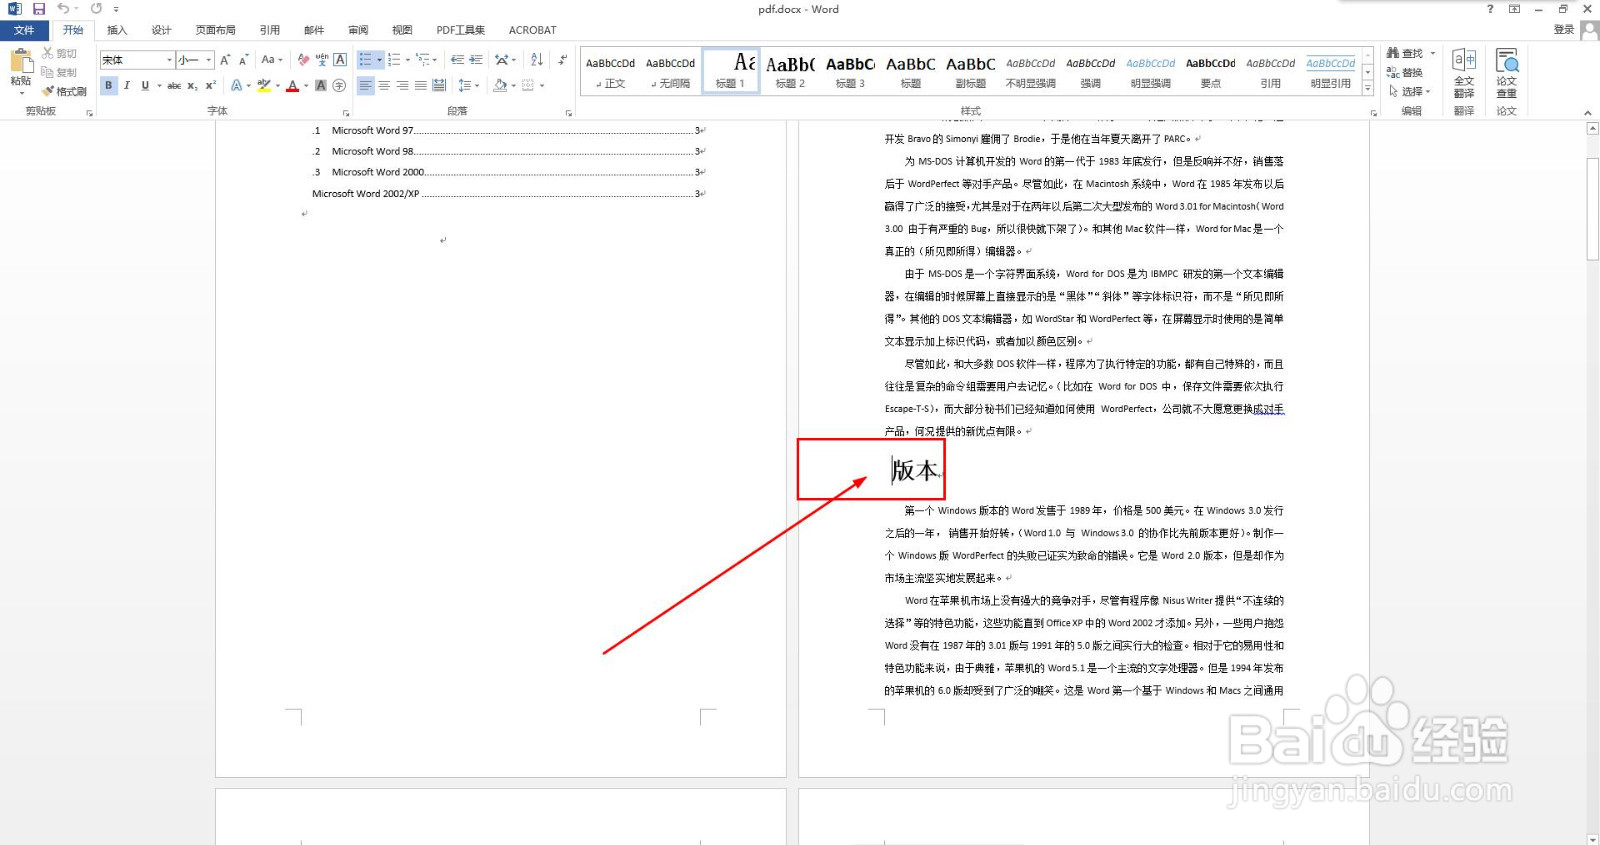The image size is (1600, 845).
Task: Open the File (文件) tab
Action: 24,30
